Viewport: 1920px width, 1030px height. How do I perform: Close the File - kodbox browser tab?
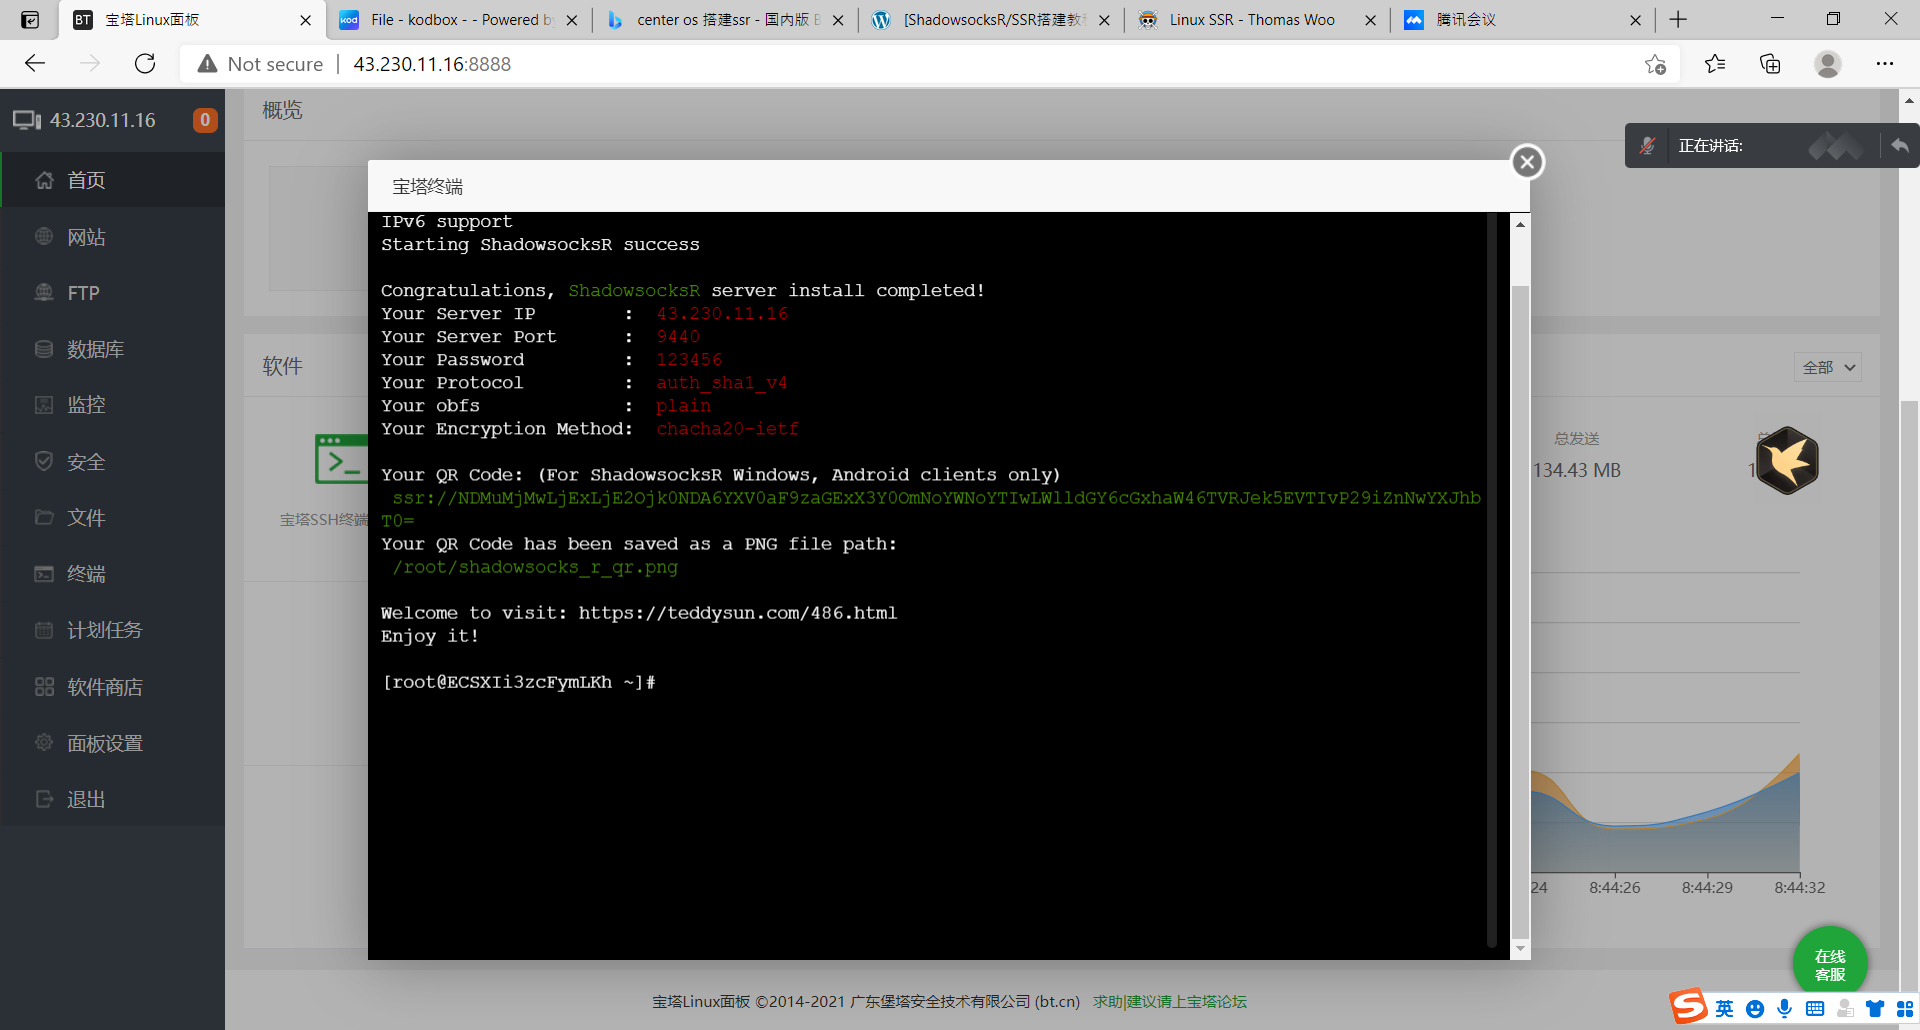(x=572, y=20)
